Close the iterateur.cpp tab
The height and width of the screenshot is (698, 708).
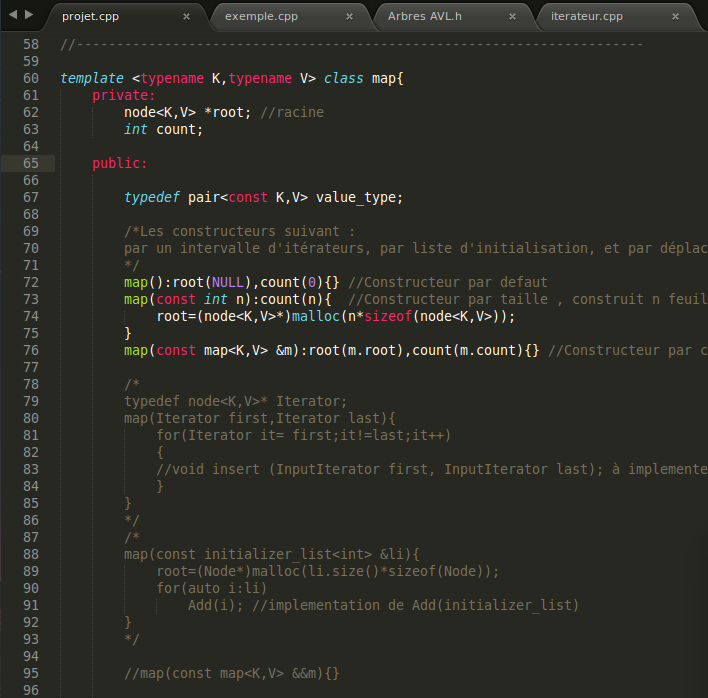coord(675,17)
